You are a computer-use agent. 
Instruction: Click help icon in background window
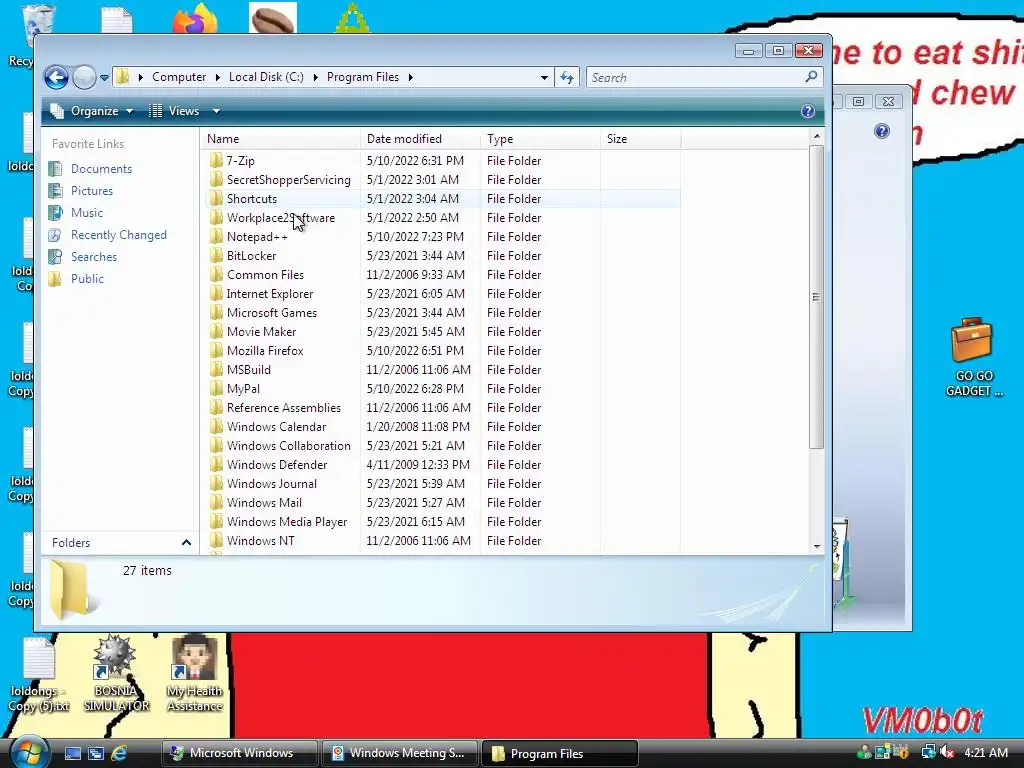tap(882, 131)
